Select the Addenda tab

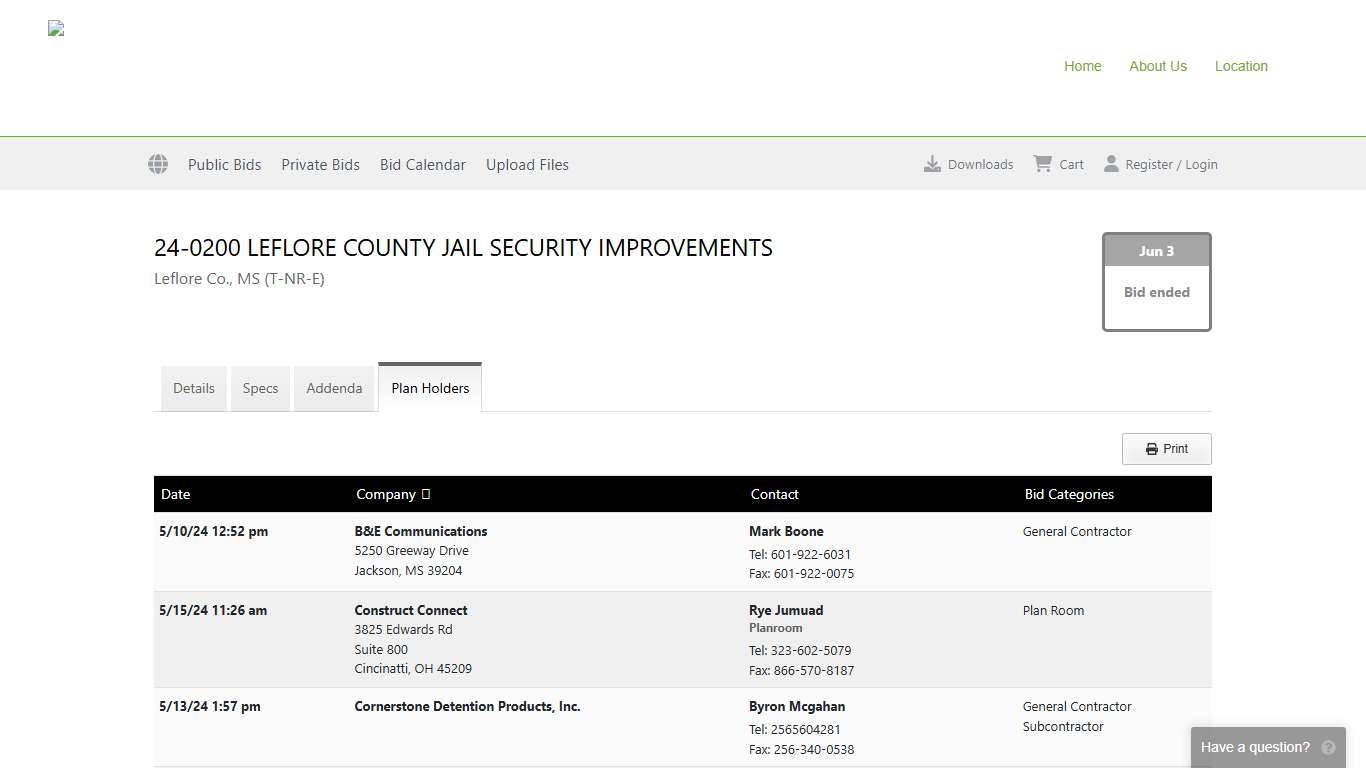click(334, 388)
